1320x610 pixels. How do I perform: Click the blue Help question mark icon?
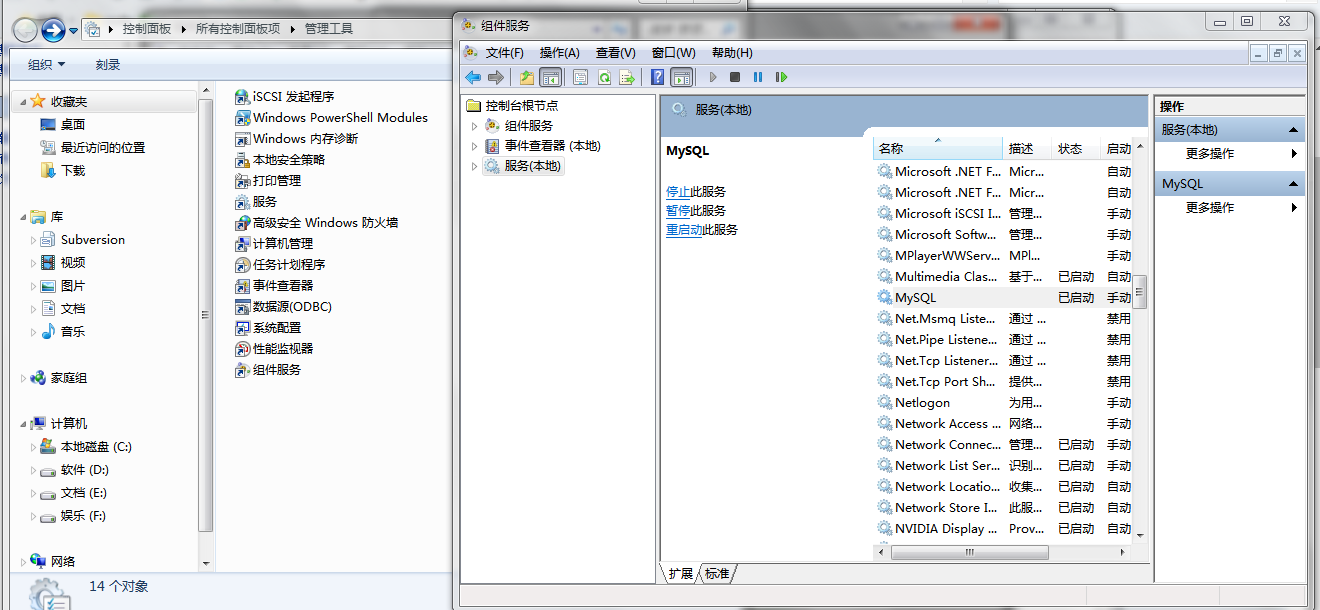(x=658, y=77)
